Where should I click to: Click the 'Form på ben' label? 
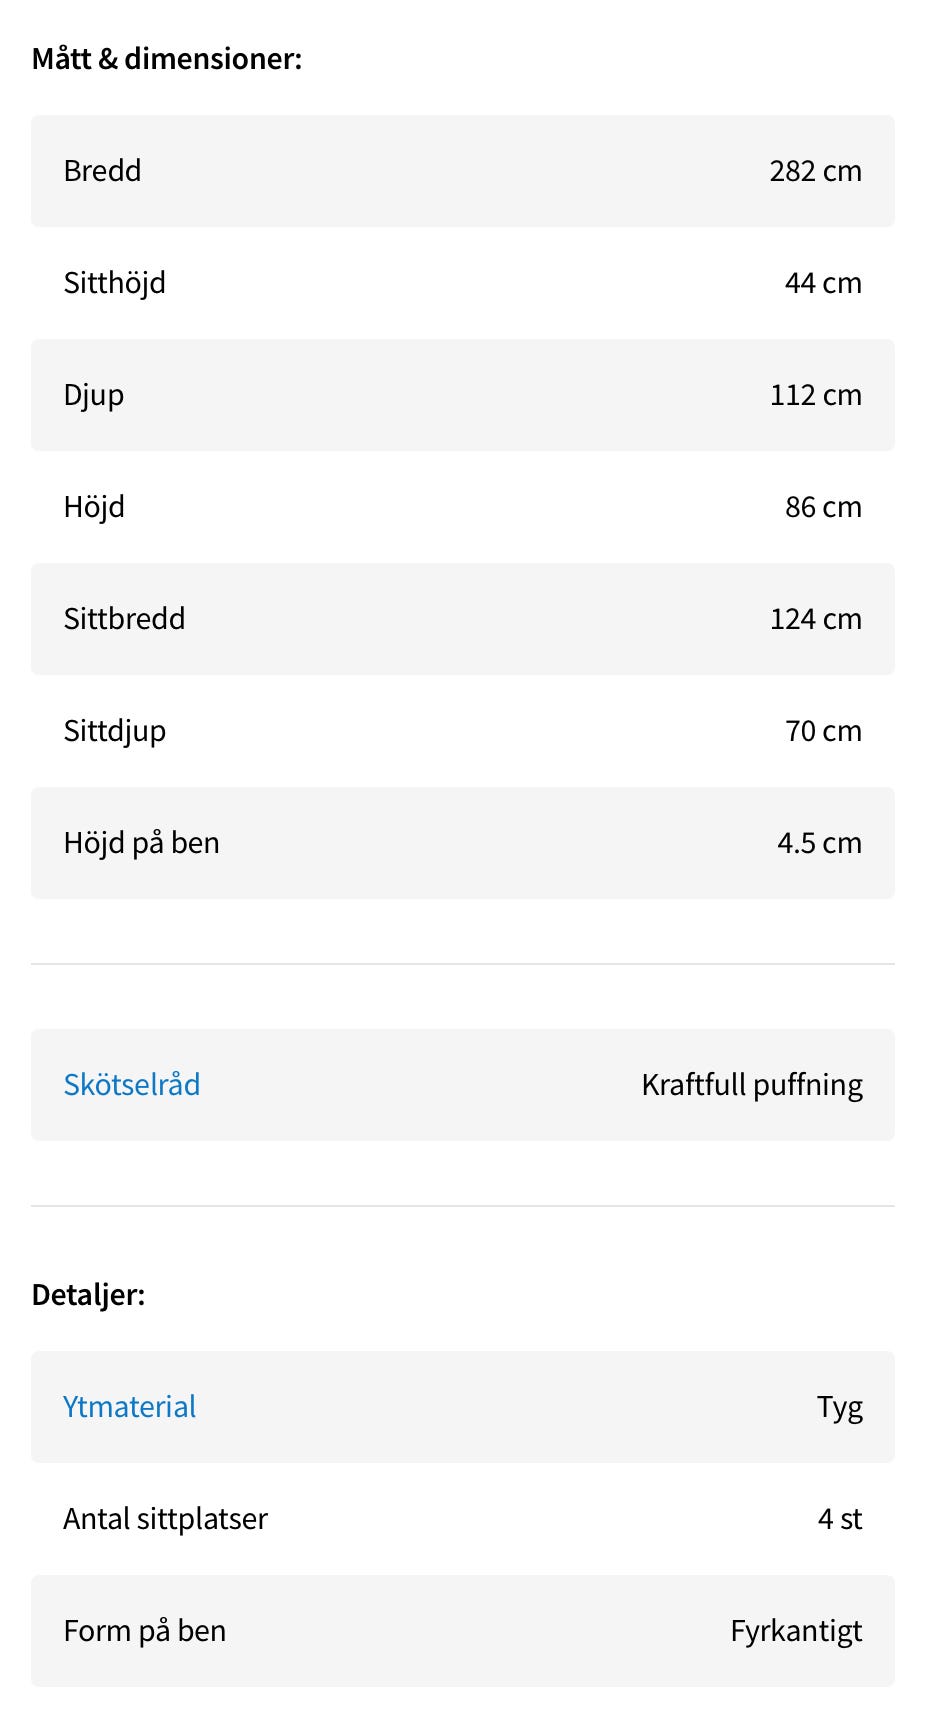coord(144,1631)
